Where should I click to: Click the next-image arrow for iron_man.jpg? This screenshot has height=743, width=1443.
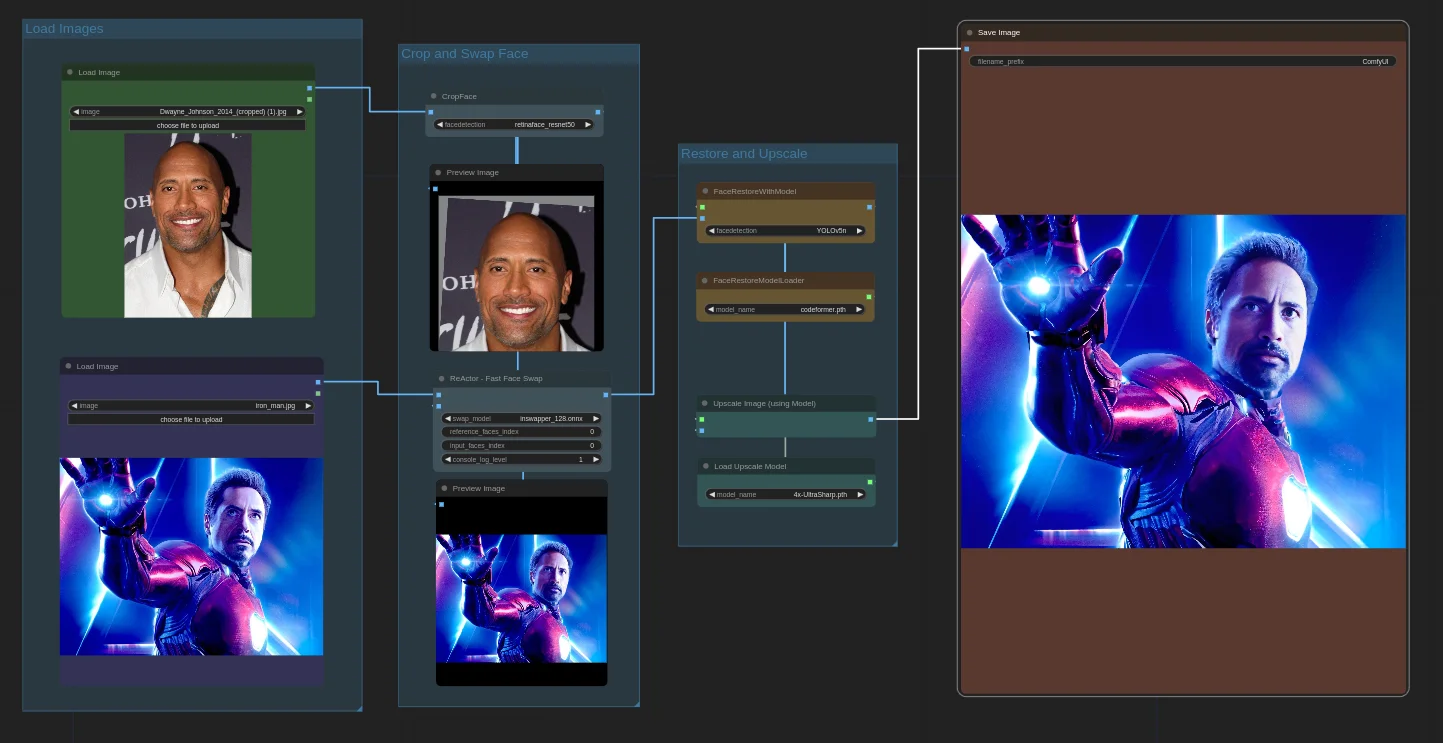click(x=307, y=406)
